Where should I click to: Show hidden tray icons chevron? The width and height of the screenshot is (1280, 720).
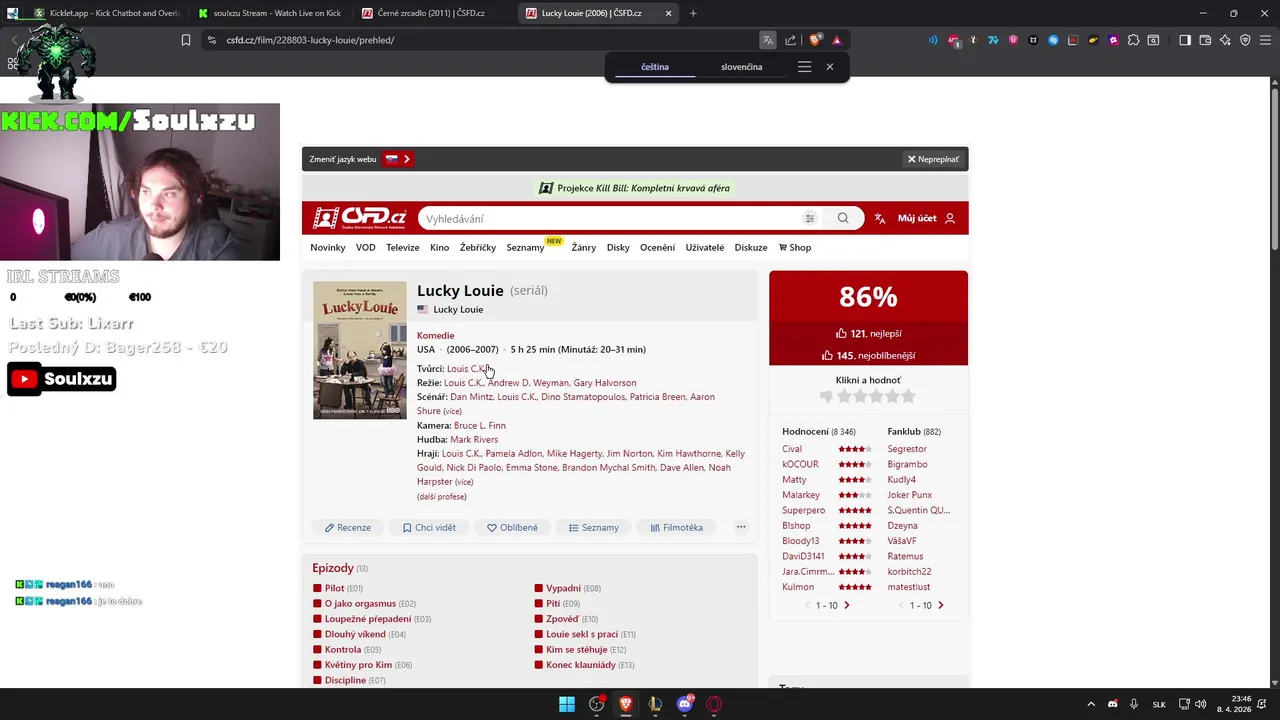(x=1091, y=704)
